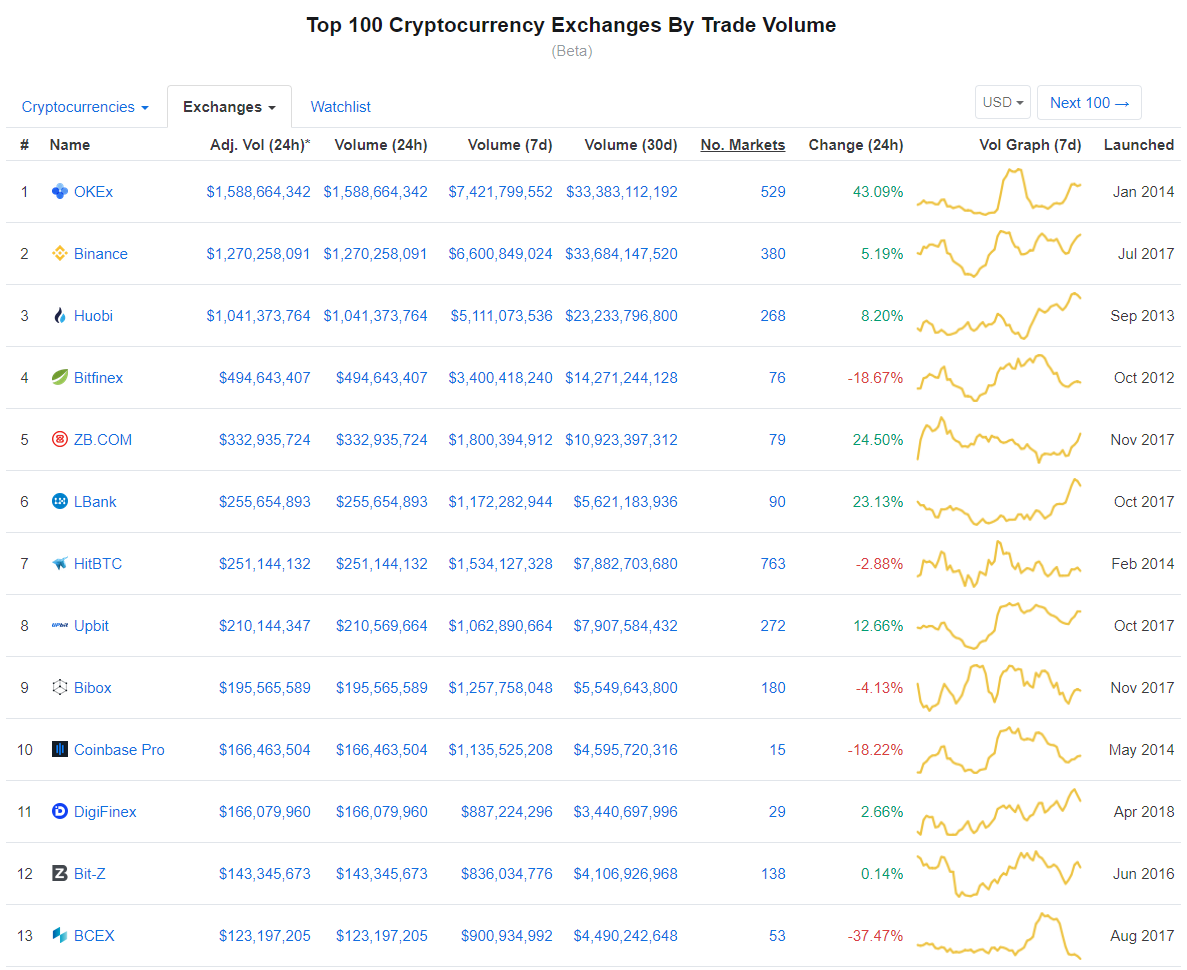Open the Exchanges dropdown tab
Screen dimensions: 1187x970
tap(229, 107)
